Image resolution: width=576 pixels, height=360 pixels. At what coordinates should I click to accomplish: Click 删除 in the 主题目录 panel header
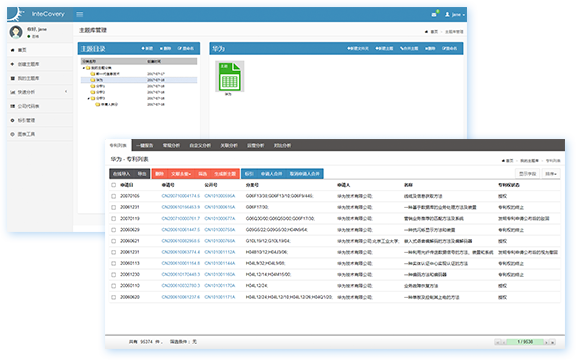[x=165, y=48]
